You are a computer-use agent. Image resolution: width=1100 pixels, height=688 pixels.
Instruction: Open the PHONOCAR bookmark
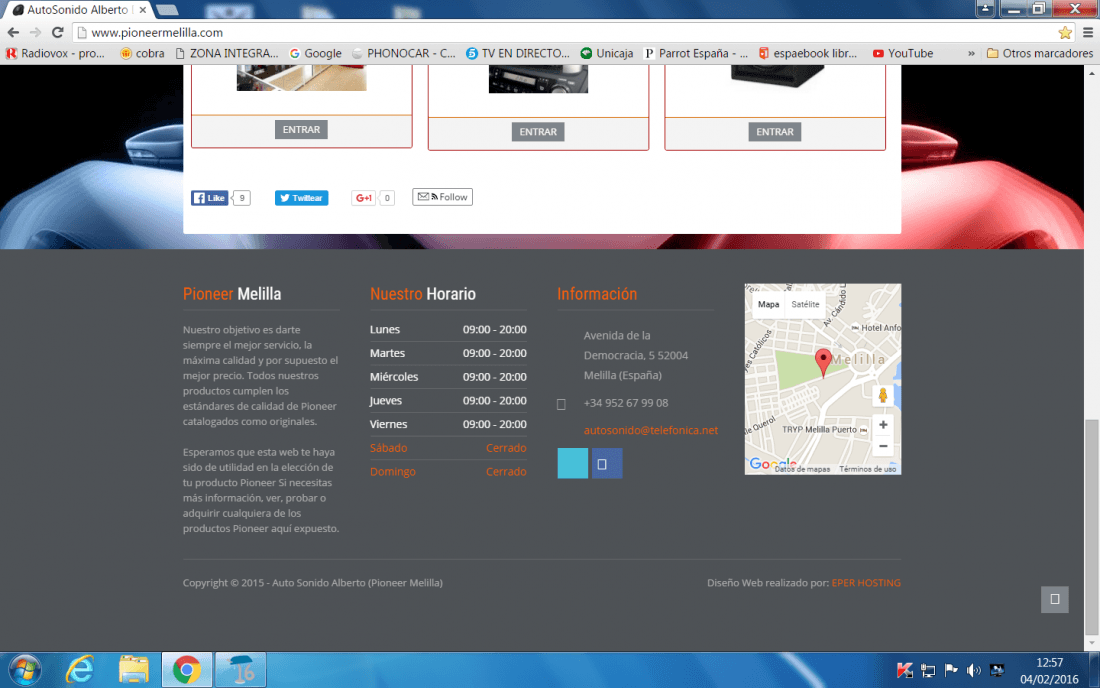[403, 53]
